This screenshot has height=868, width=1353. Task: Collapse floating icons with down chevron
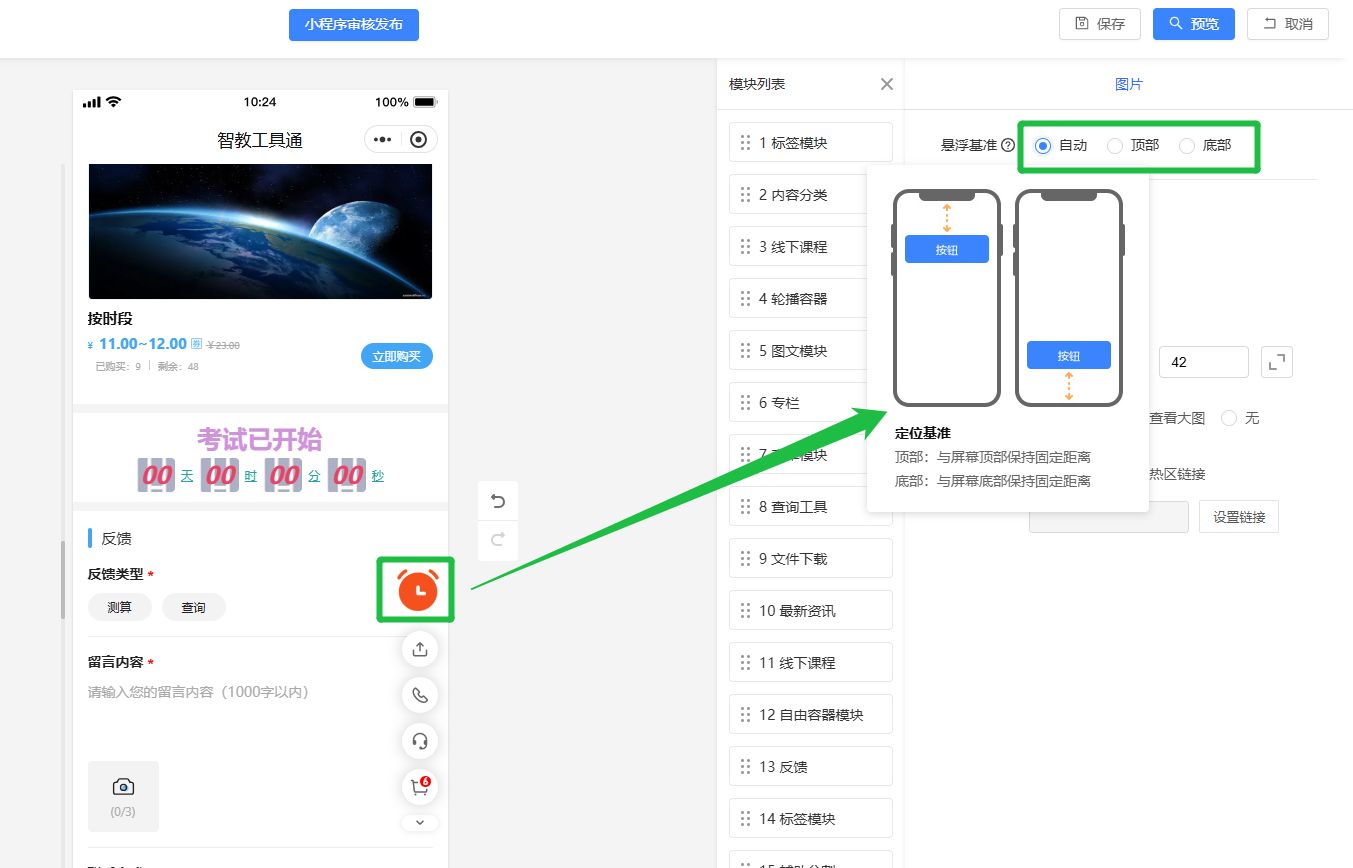click(420, 823)
